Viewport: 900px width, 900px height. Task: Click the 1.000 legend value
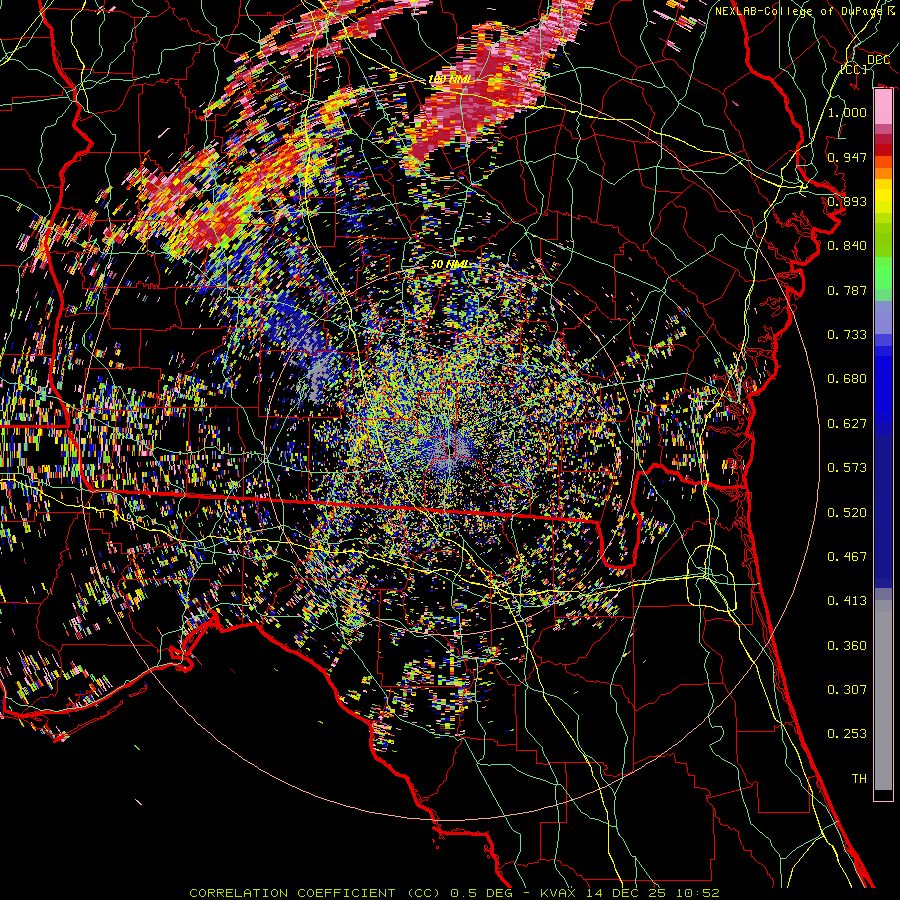pyautogui.click(x=847, y=112)
